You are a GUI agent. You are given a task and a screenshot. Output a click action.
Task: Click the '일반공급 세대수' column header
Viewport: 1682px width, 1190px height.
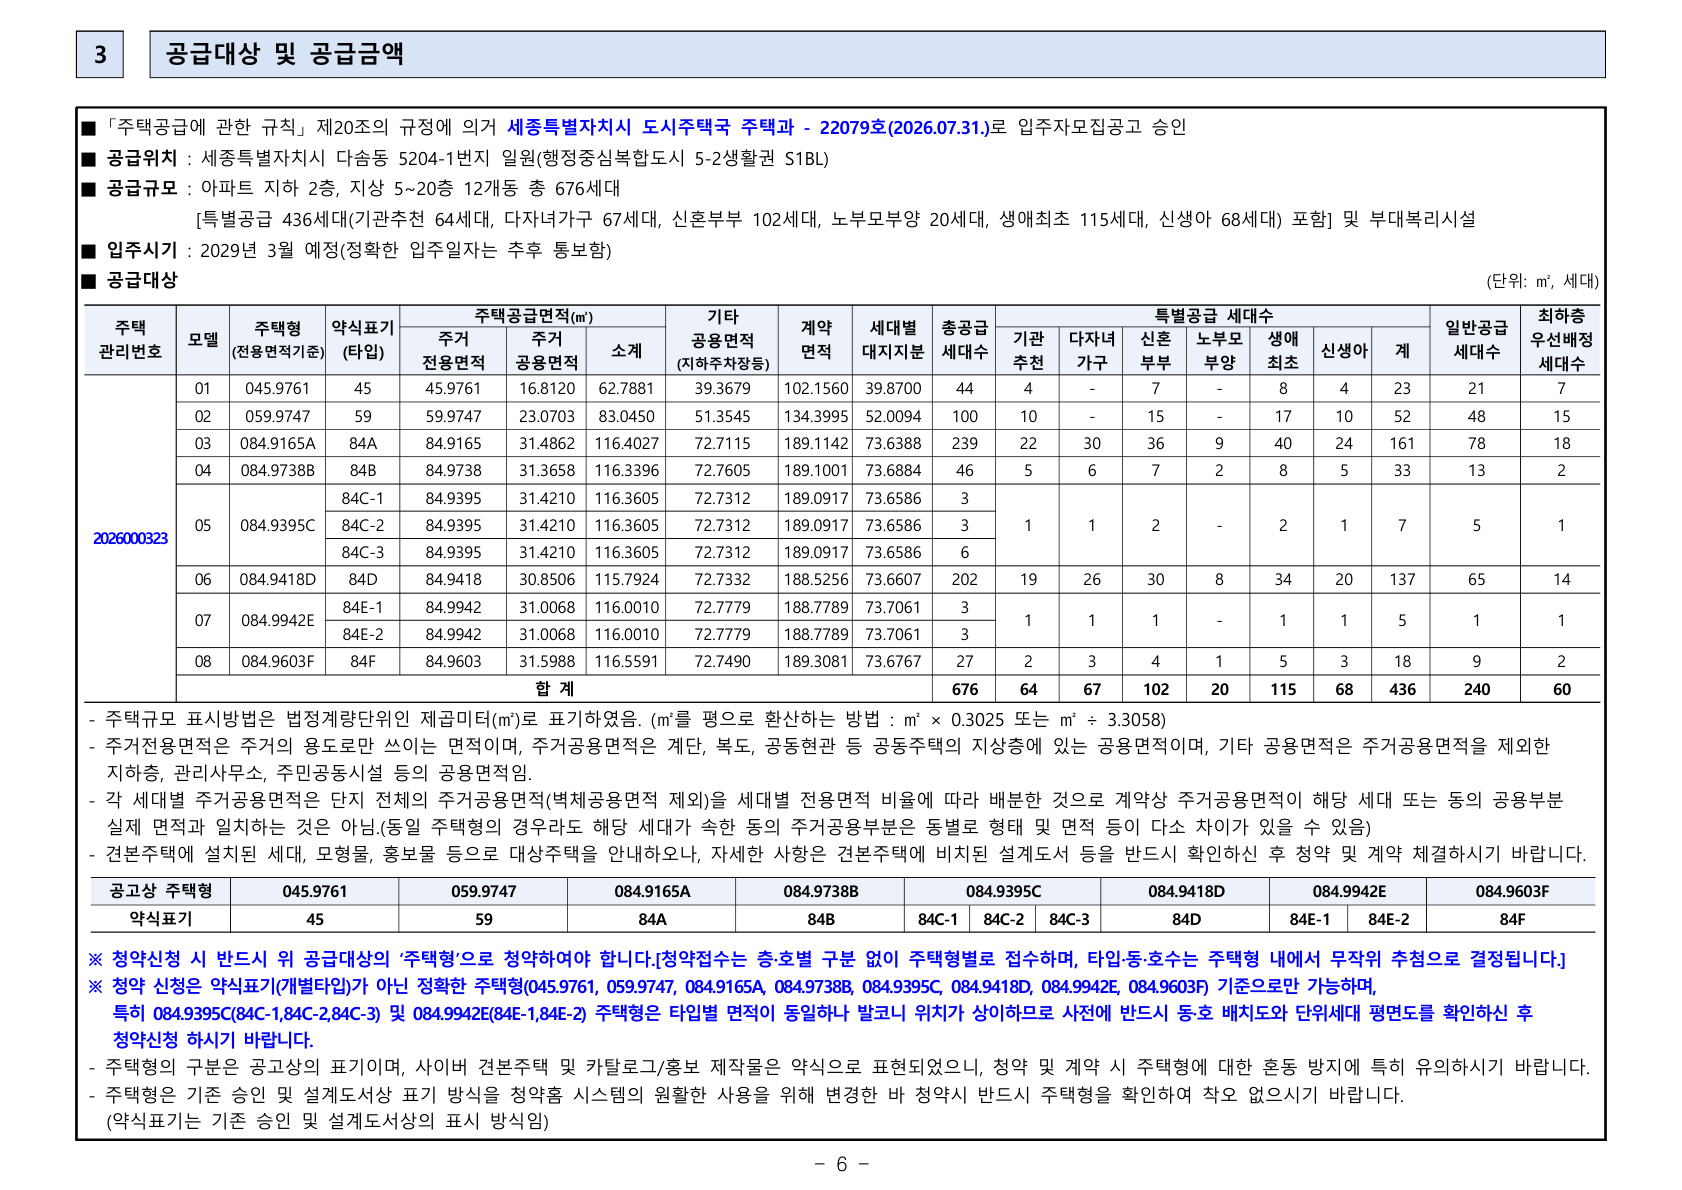coord(1476,340)
